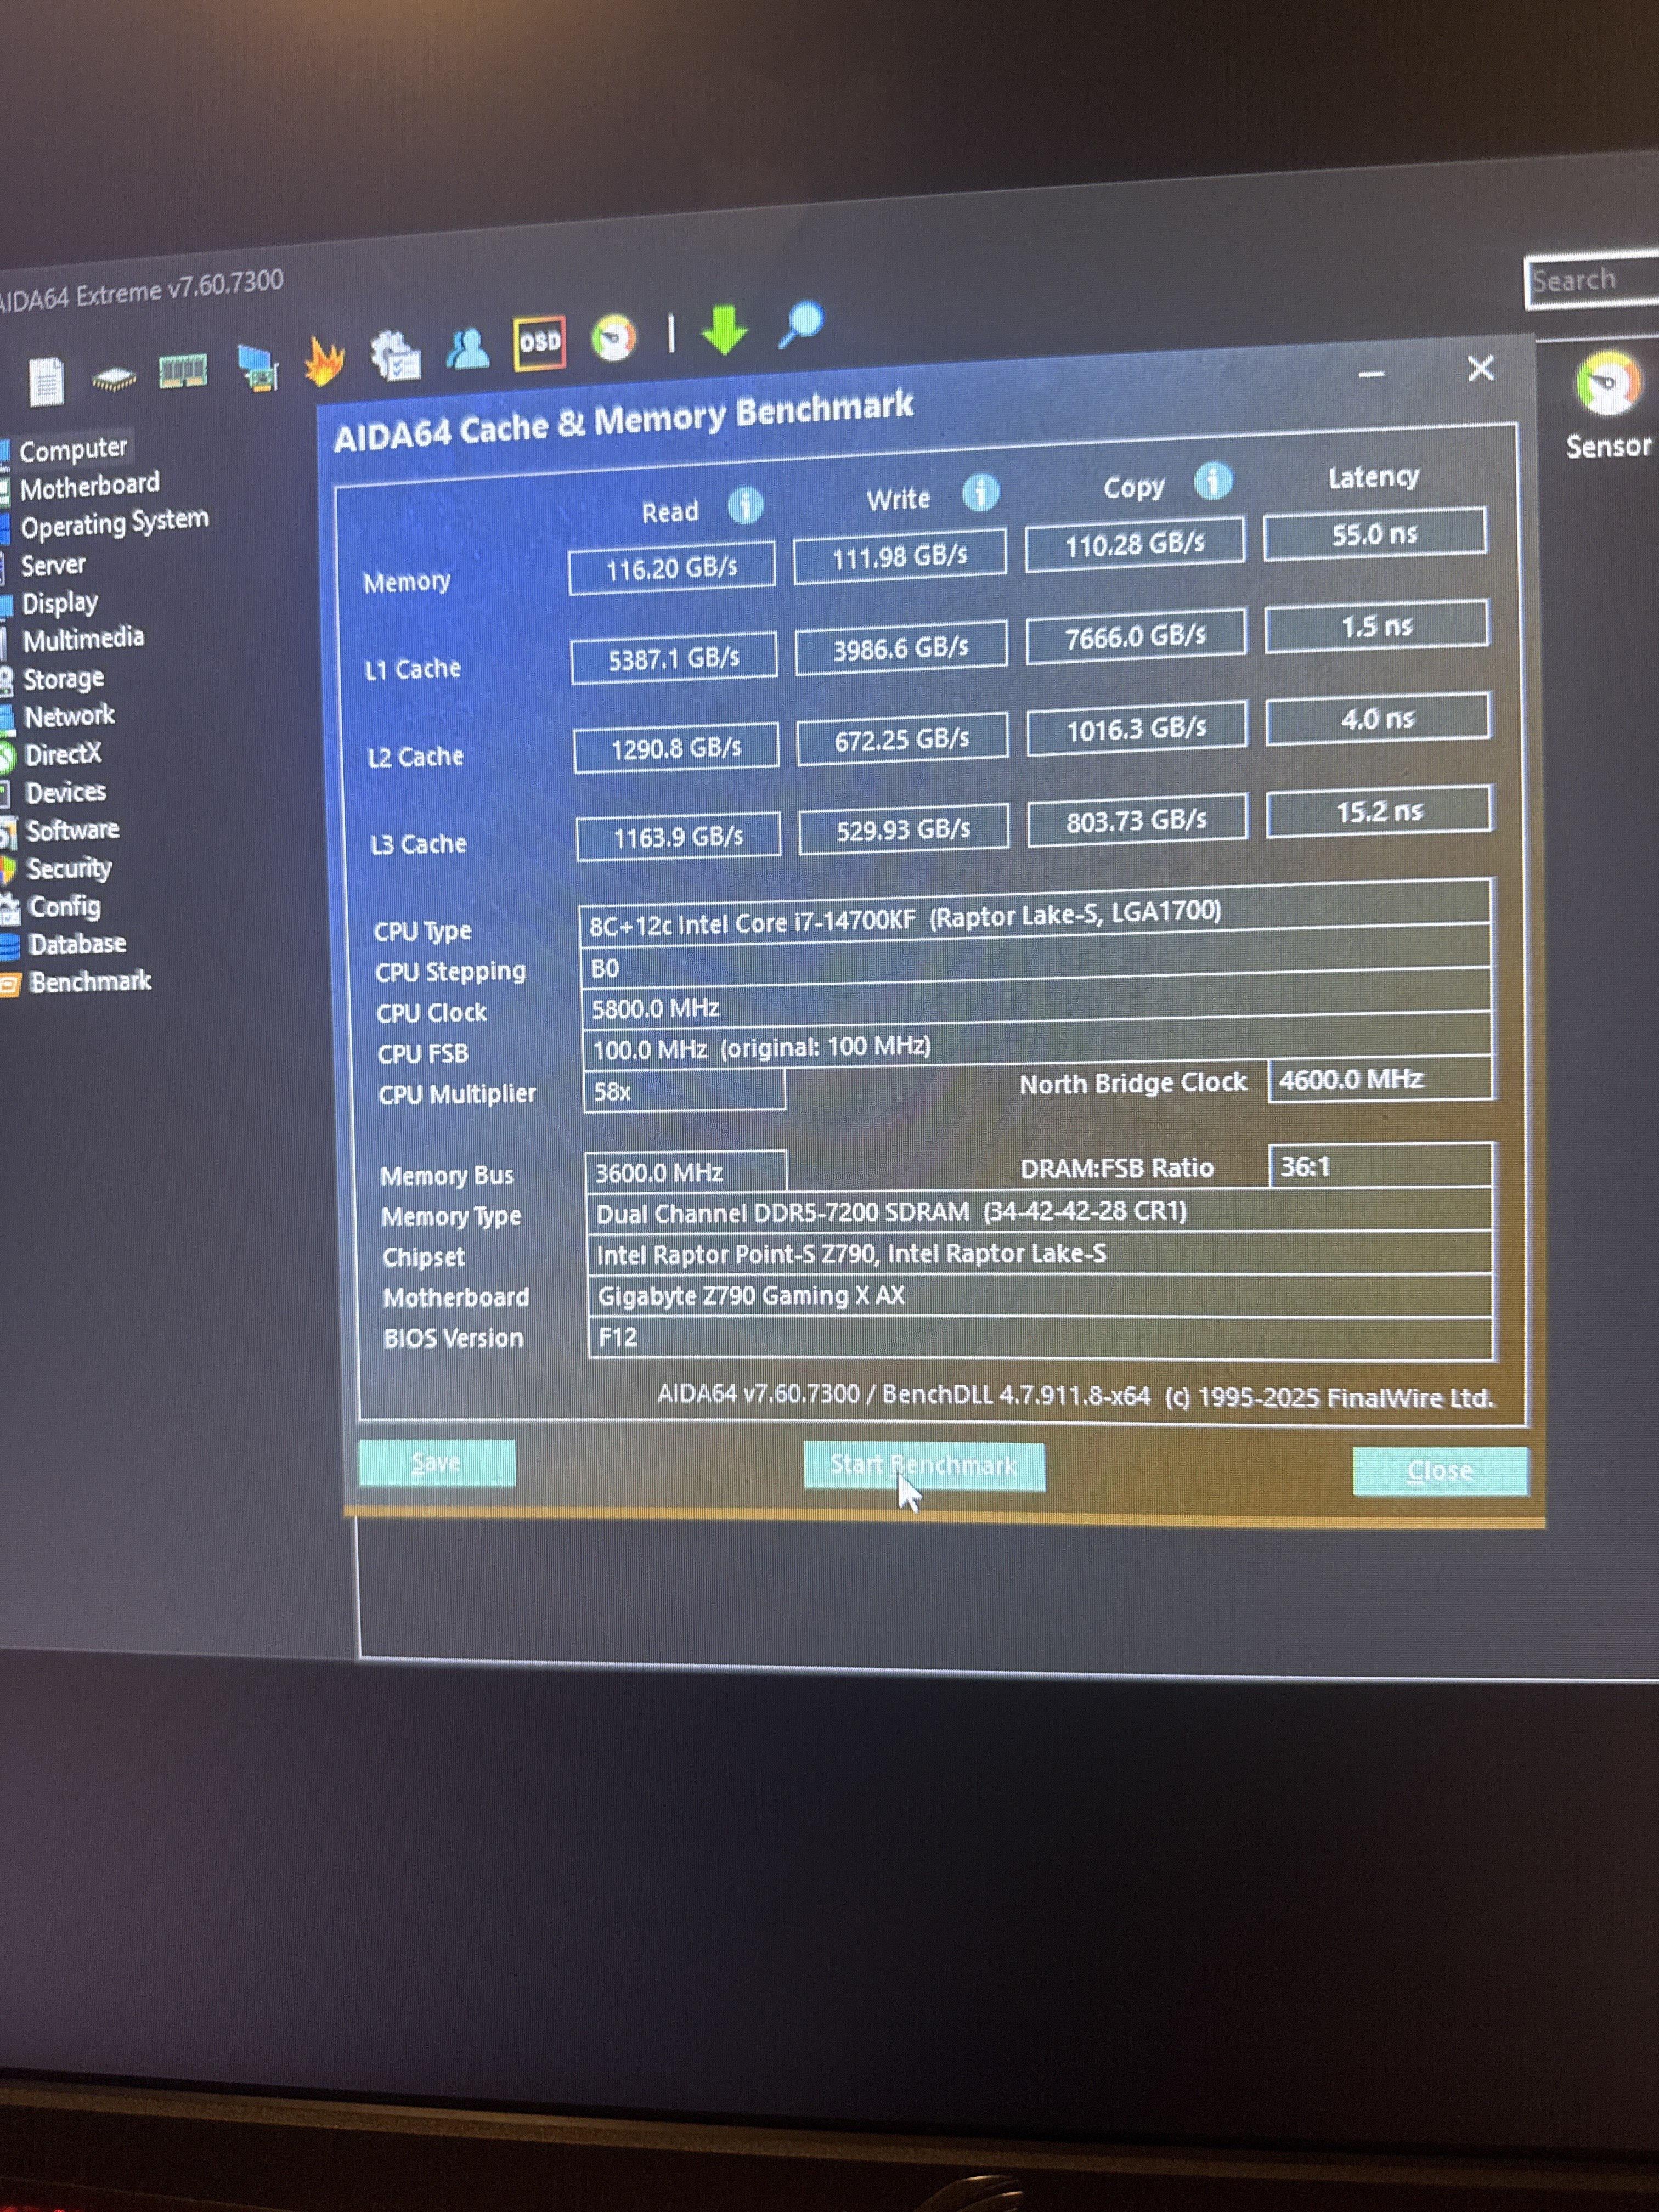Show info for the Write column
This screenshot has width=1659, height=2212.
(x=980, y=493)
